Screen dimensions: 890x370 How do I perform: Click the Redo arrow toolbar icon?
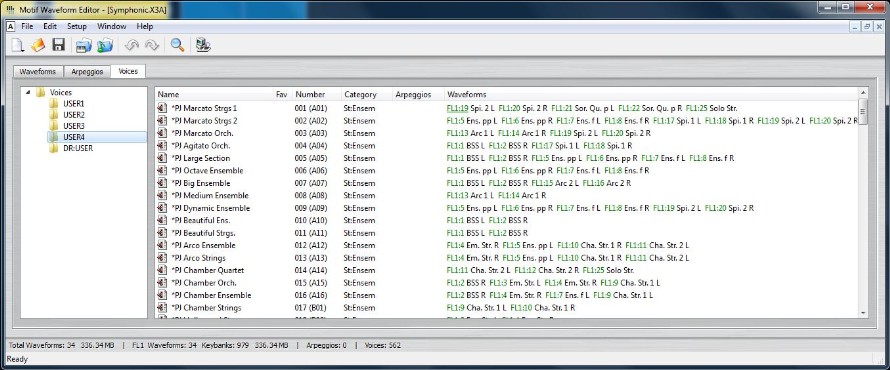click(x=152, y=45)
